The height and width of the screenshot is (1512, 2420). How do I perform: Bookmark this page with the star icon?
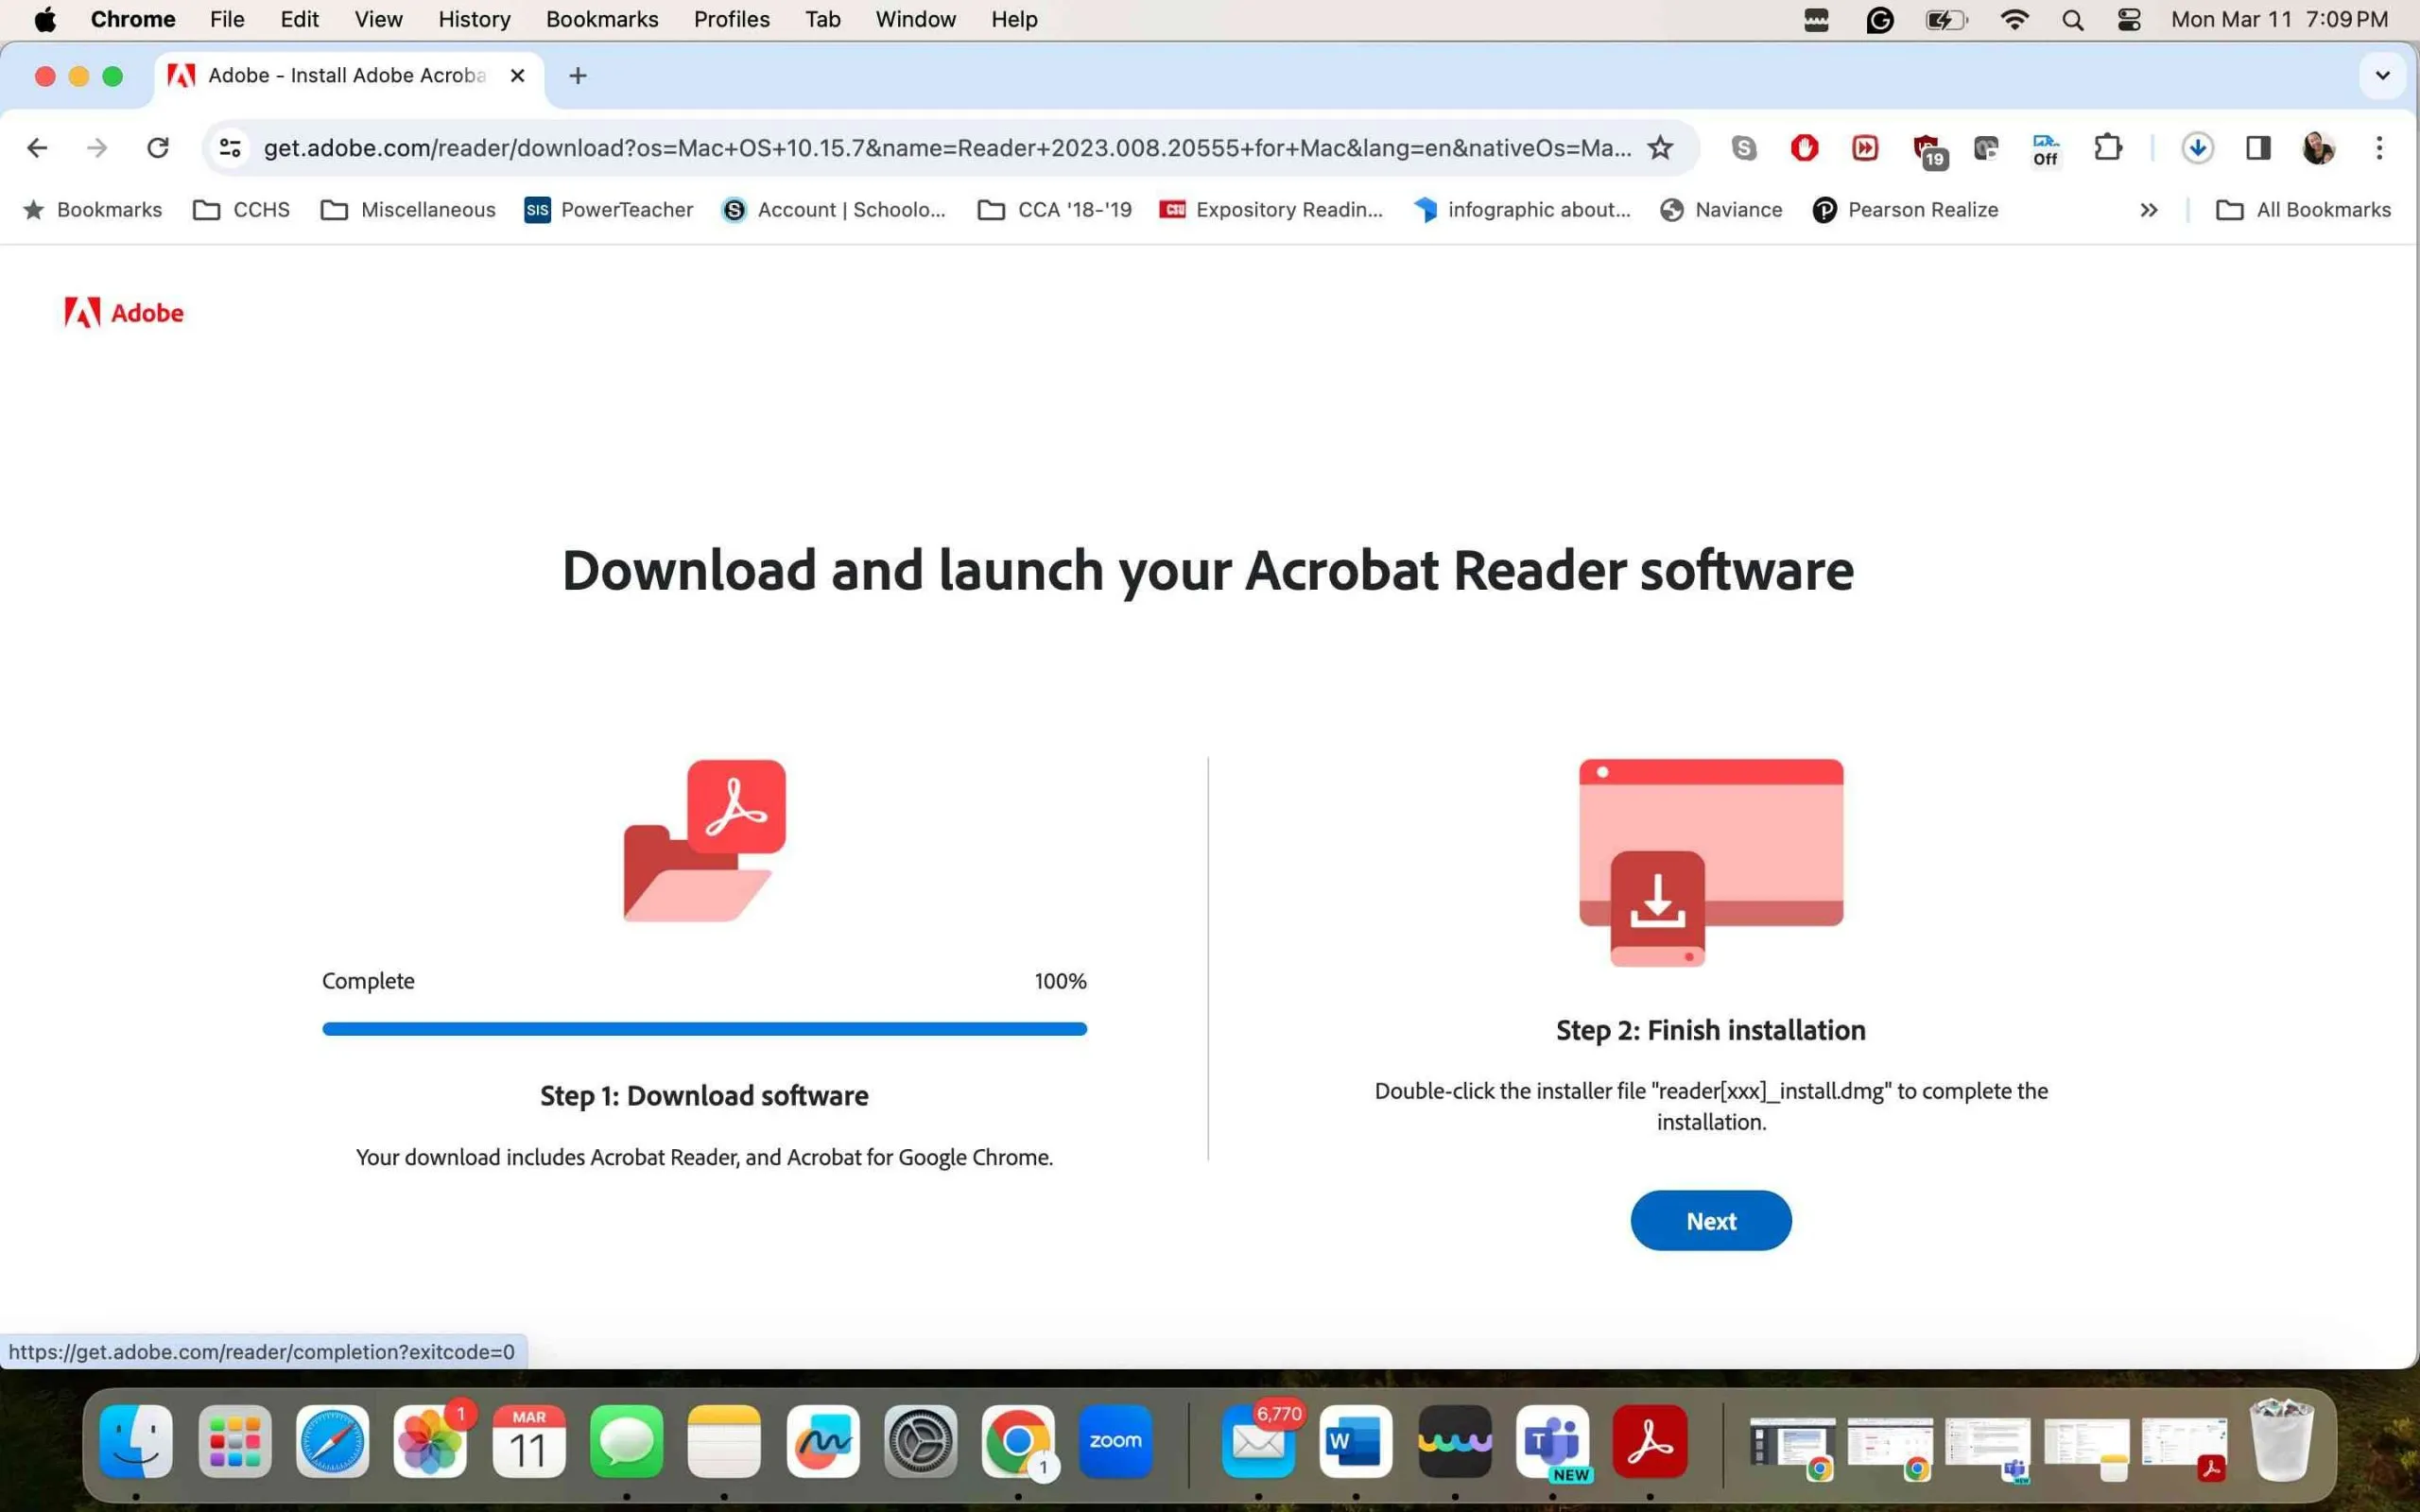[x=1660, y=148]
